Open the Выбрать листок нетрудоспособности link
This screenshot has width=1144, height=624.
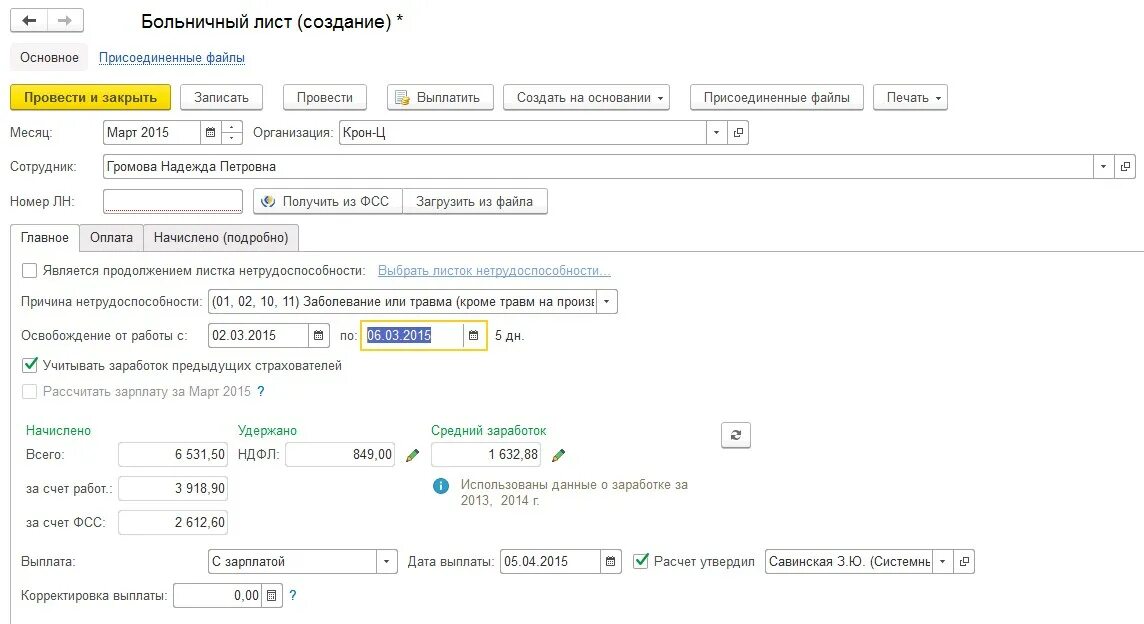(x=494, y=270)
